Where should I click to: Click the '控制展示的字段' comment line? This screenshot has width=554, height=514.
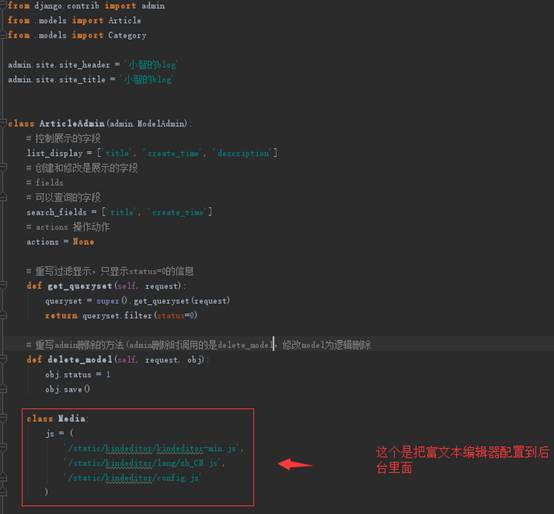tap(64, 138)
